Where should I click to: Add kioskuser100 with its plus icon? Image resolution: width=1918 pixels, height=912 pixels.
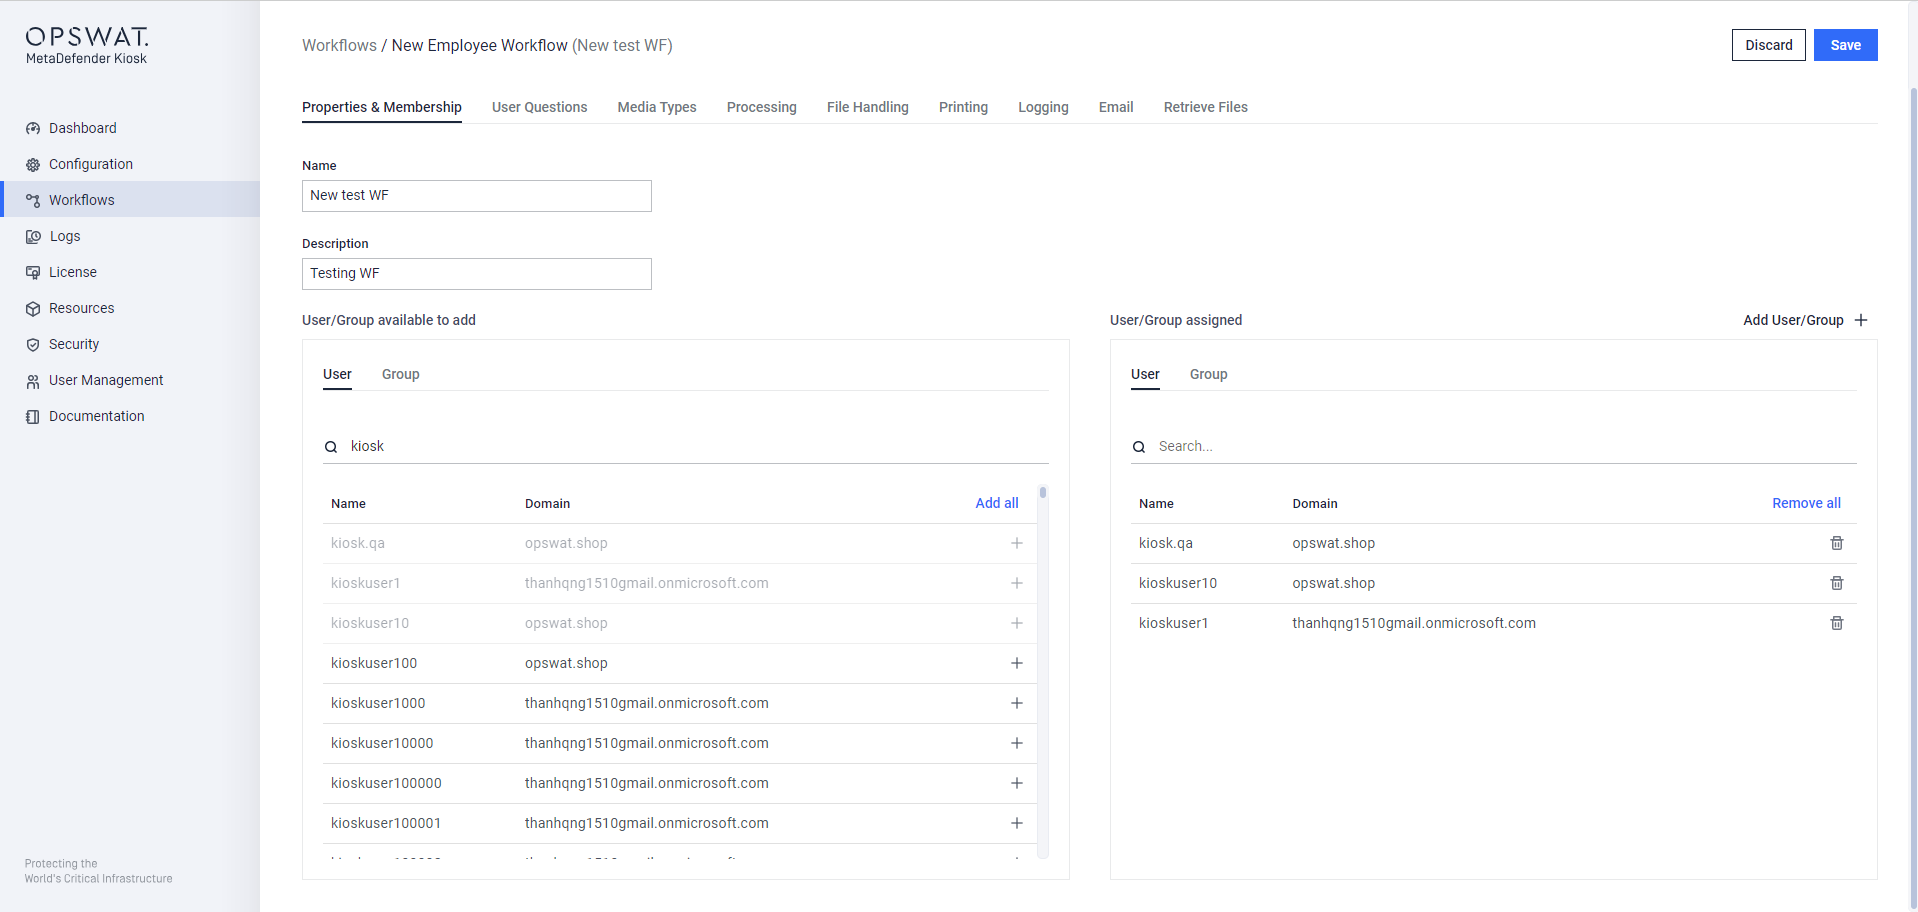coord(1017,663)
